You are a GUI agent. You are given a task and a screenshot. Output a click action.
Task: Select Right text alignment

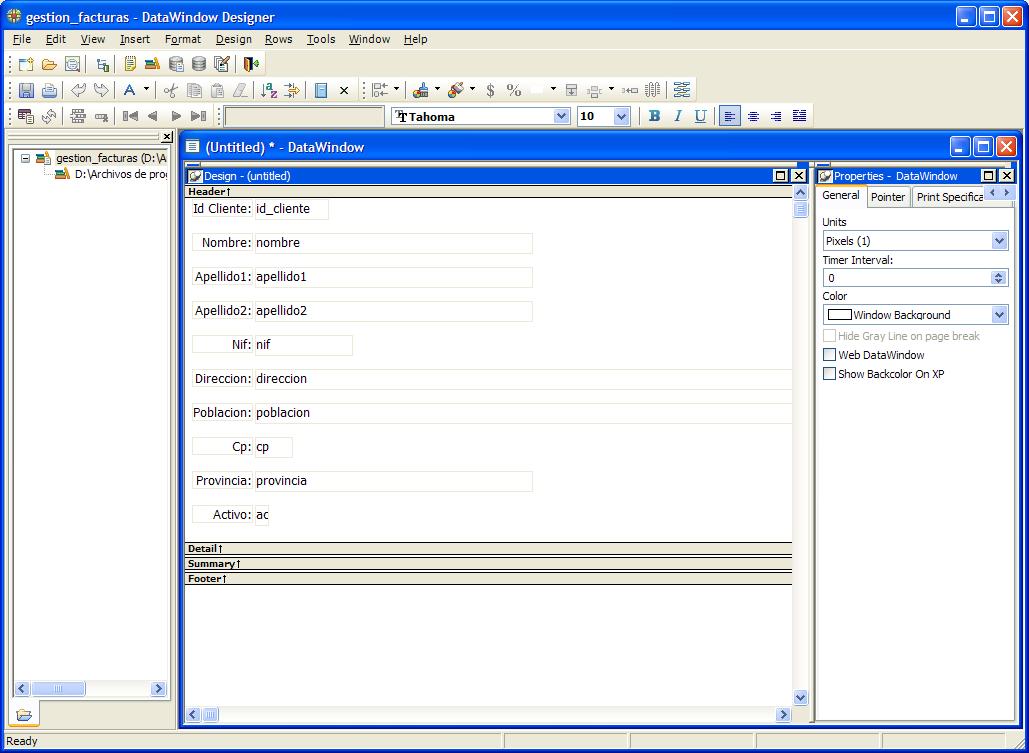(776, 116)
